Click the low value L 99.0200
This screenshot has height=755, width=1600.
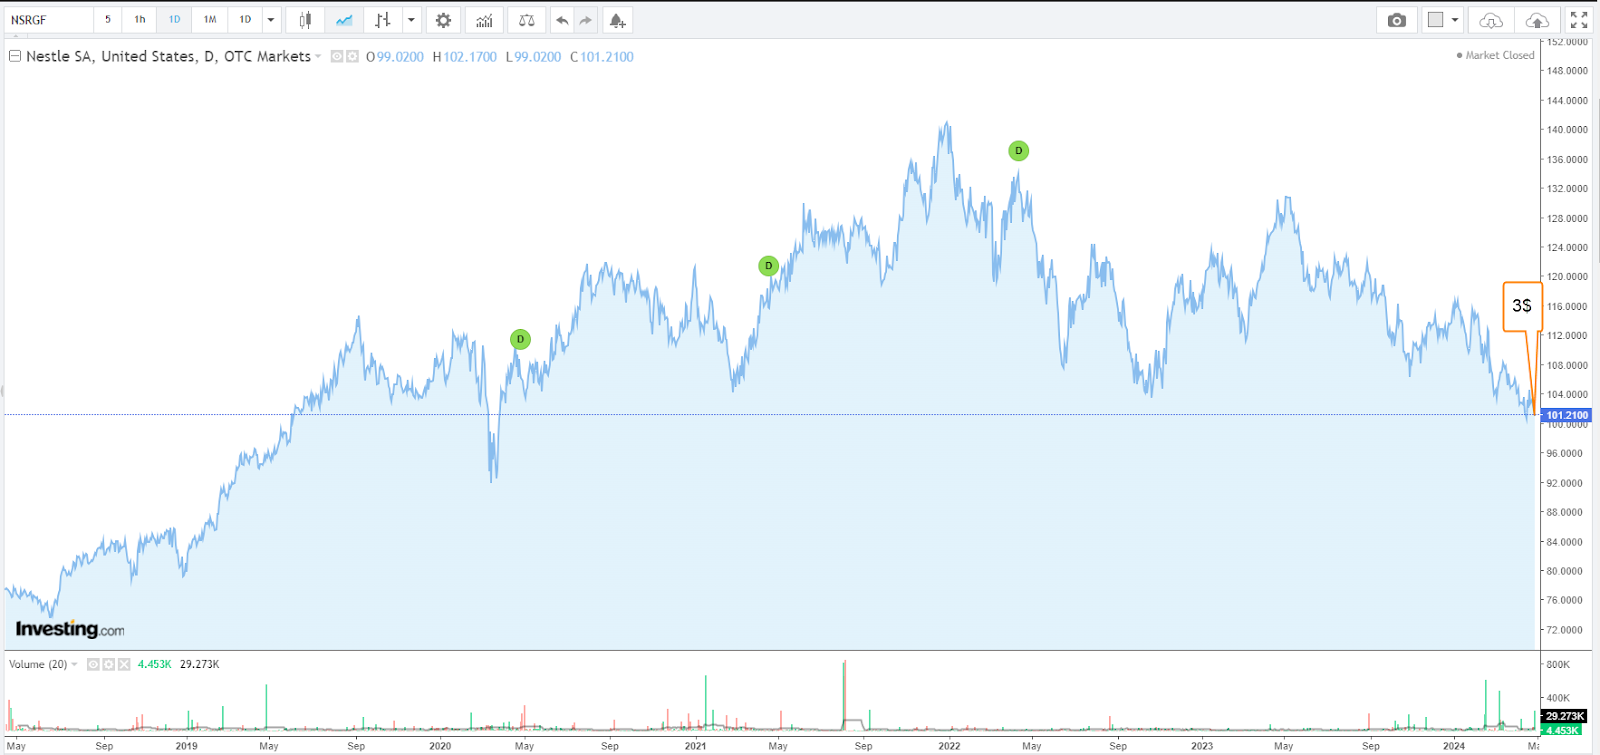534,57
